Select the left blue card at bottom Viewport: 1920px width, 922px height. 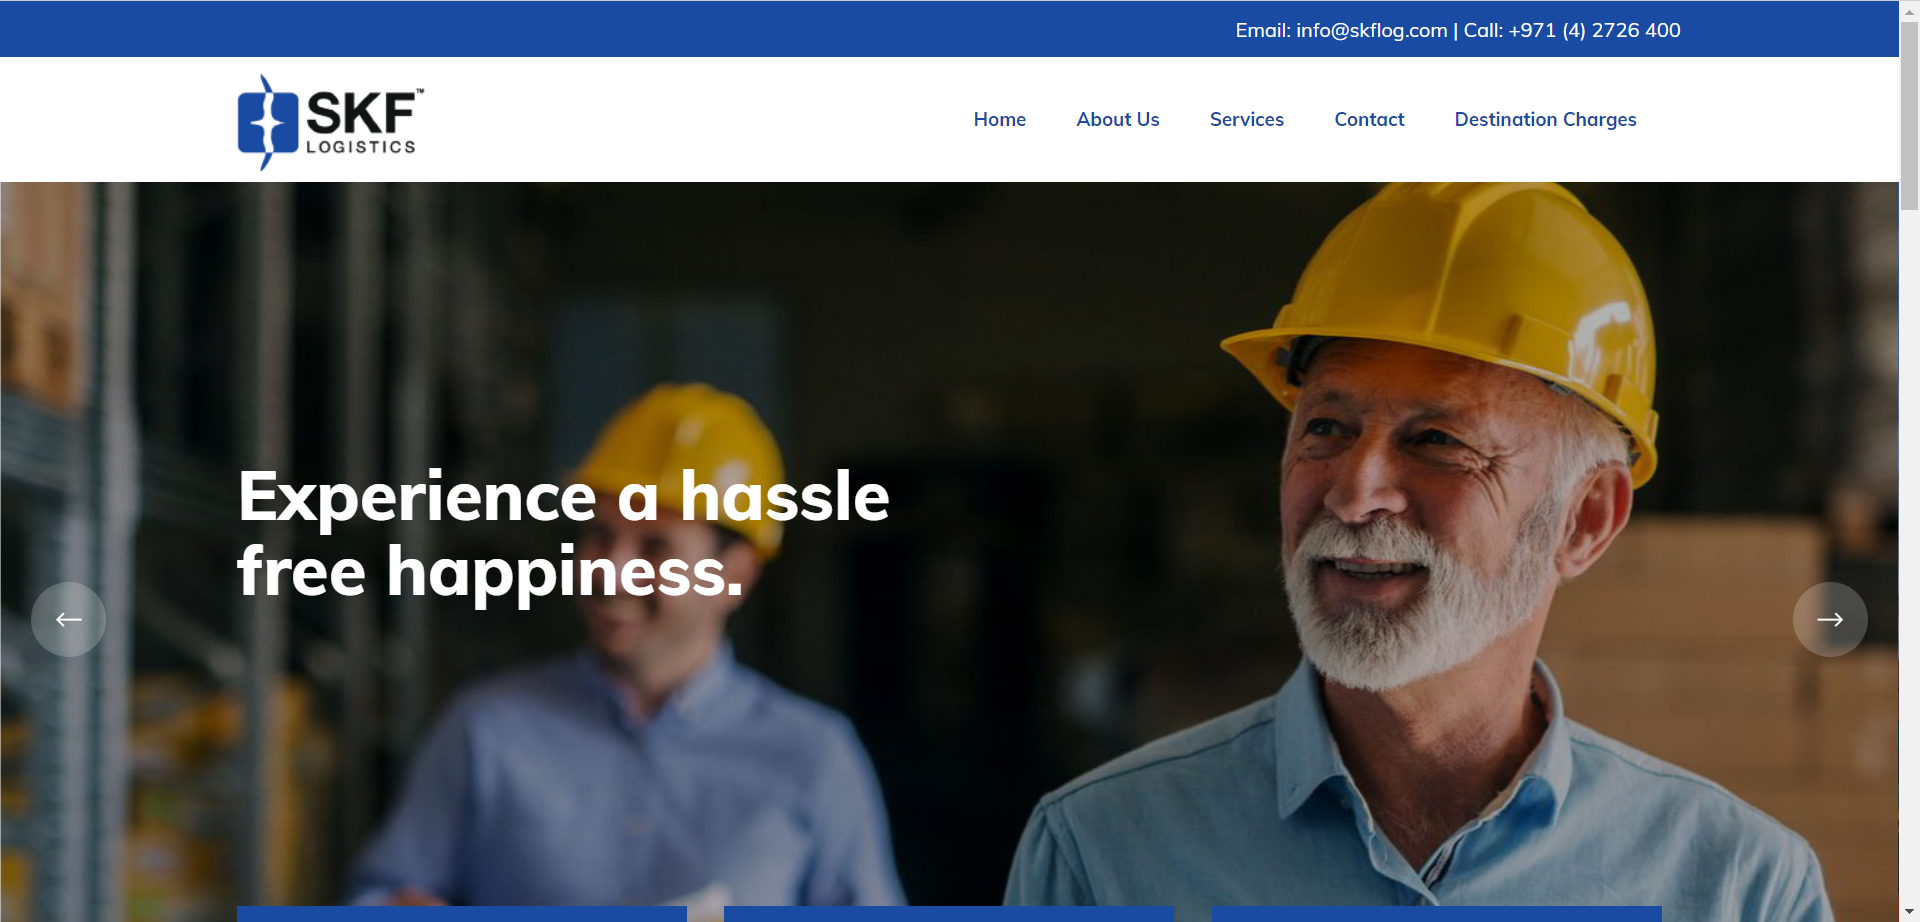pyautogui.click(x=462, y=914)
